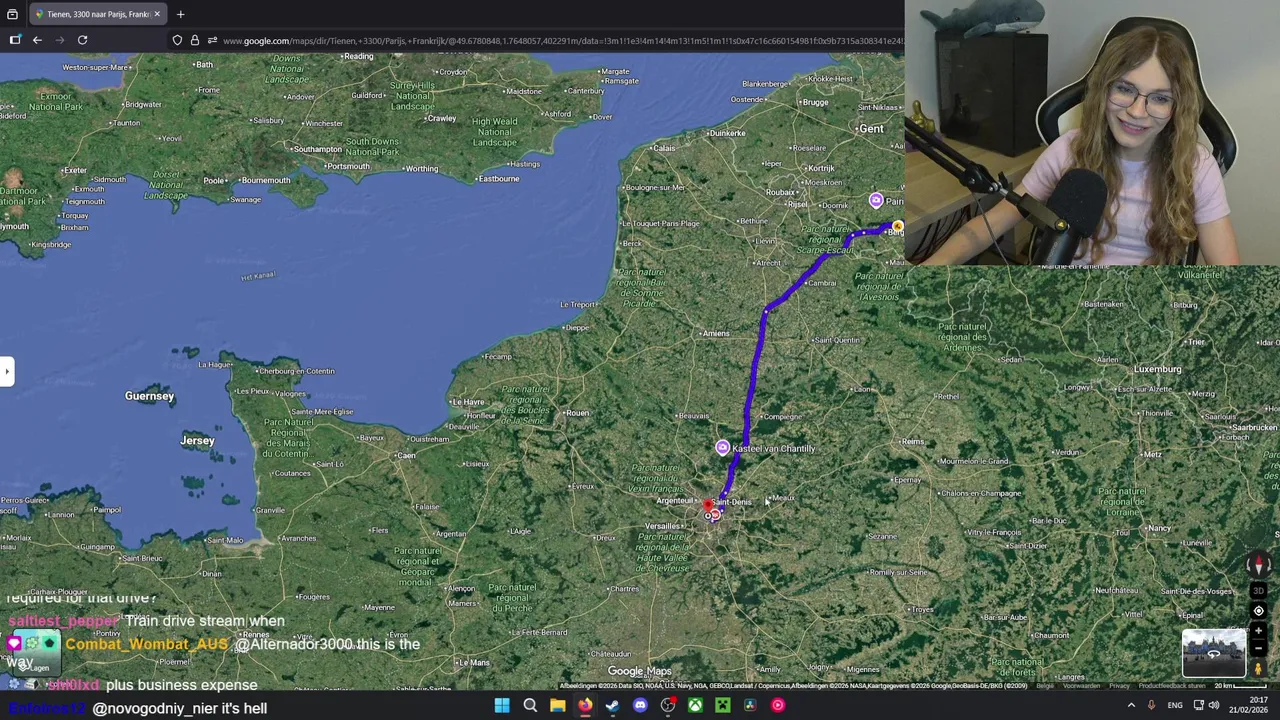
Task: Open the sidebar toggle icon left of the back arrow
Action: coord(14,40)
